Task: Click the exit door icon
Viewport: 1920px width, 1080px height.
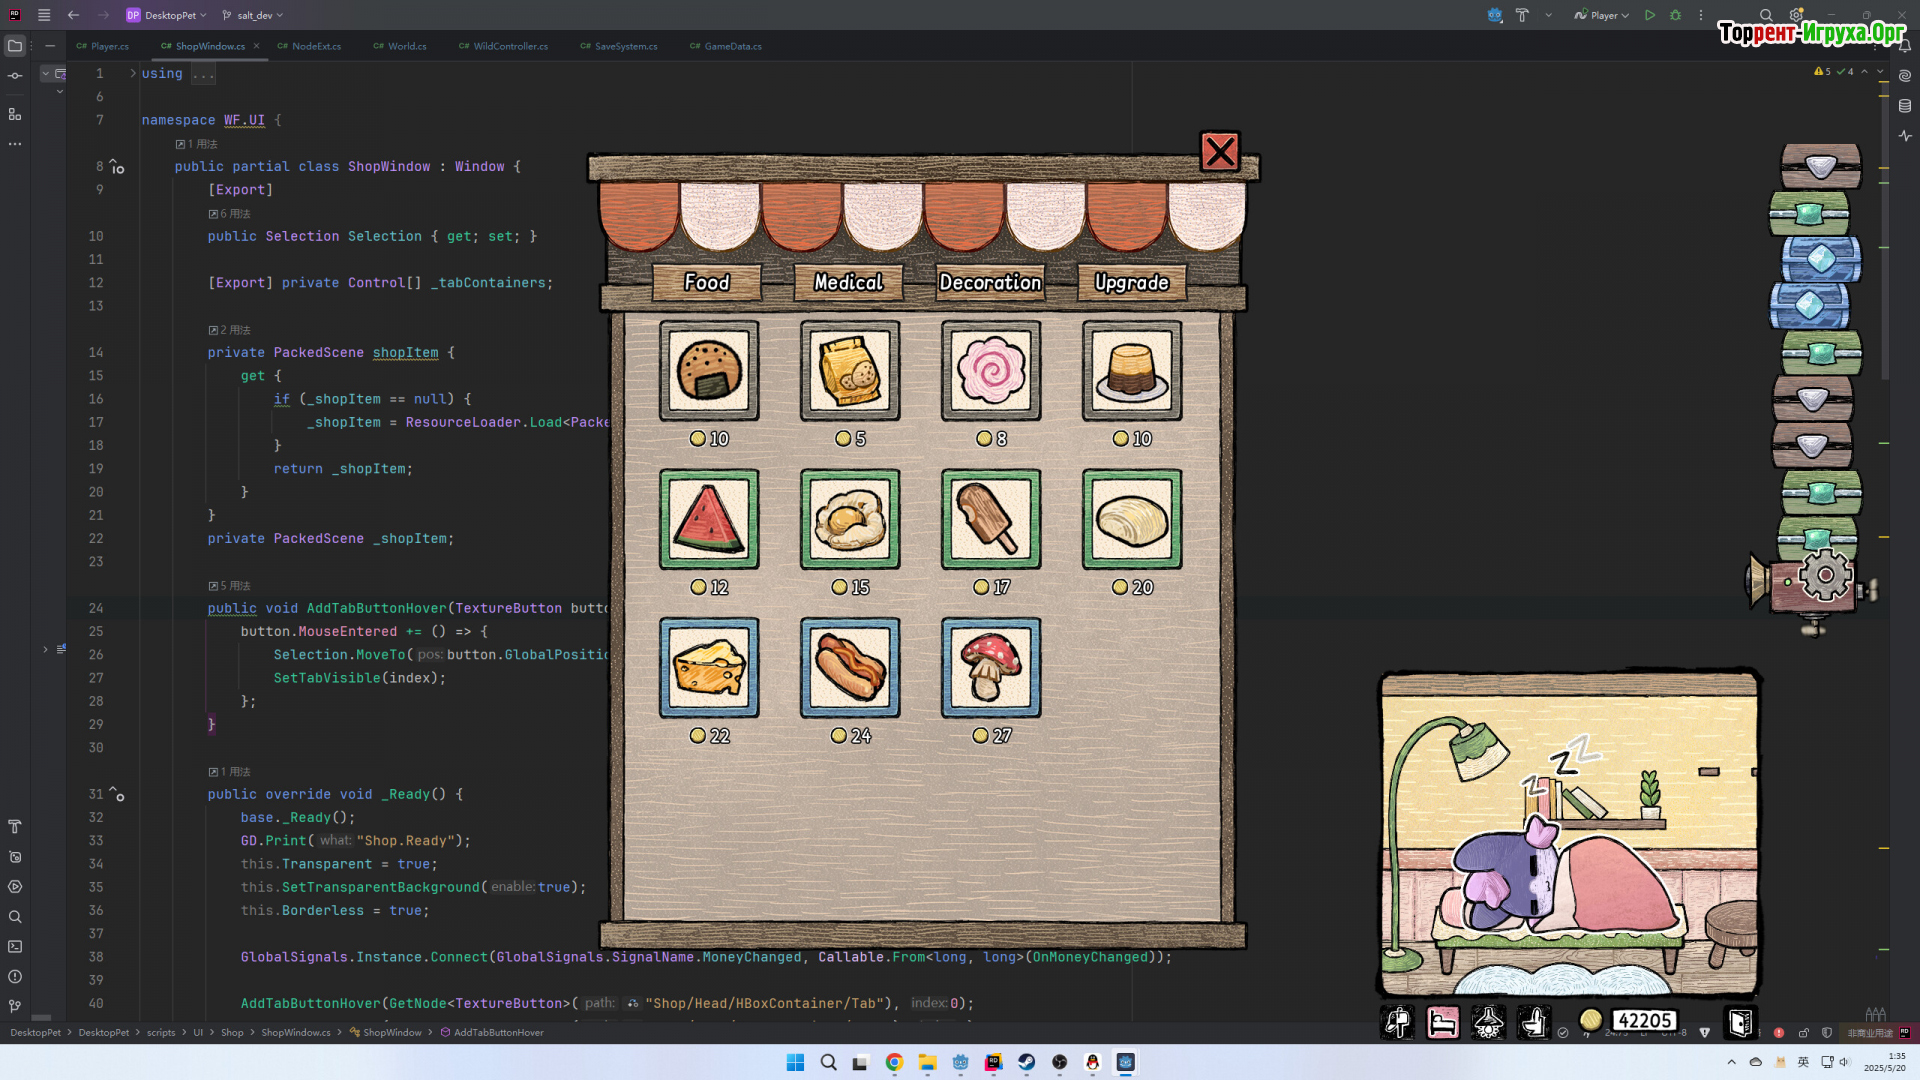Action: coord(1740,1022)
